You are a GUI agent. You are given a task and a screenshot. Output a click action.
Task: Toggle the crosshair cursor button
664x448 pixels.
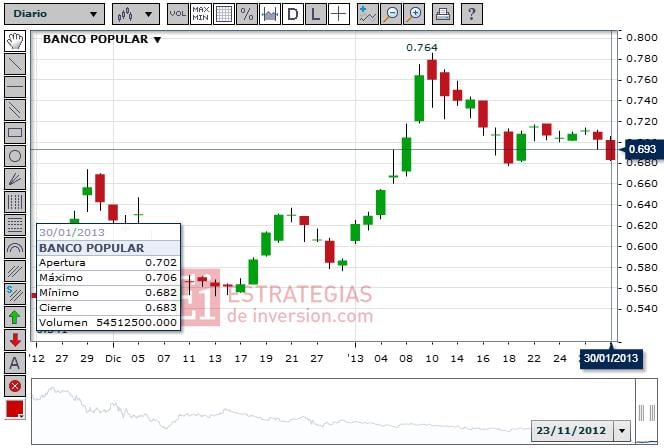coord(339,14)
